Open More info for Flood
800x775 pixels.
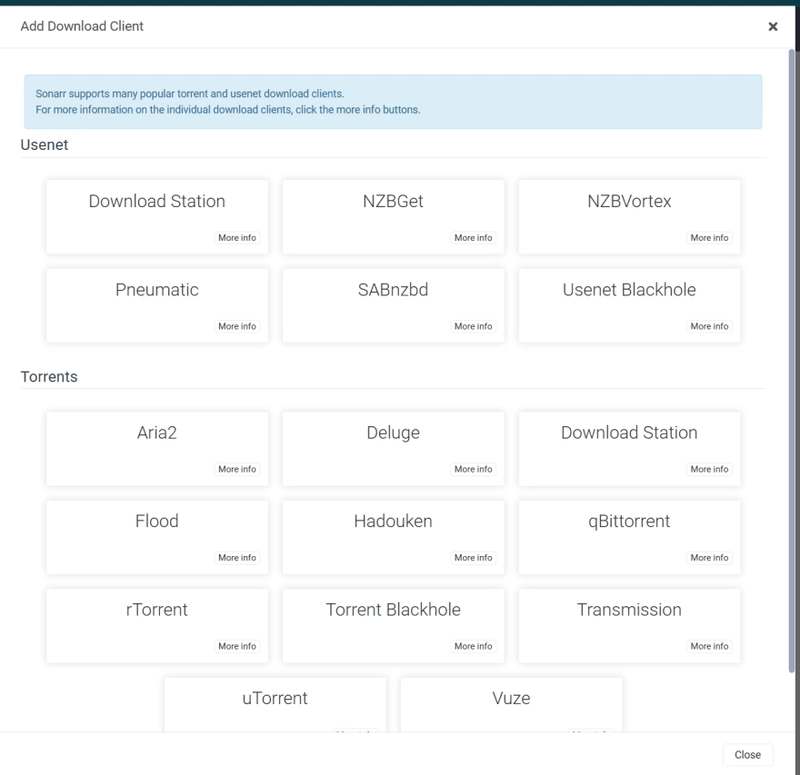tap(237, 558)
